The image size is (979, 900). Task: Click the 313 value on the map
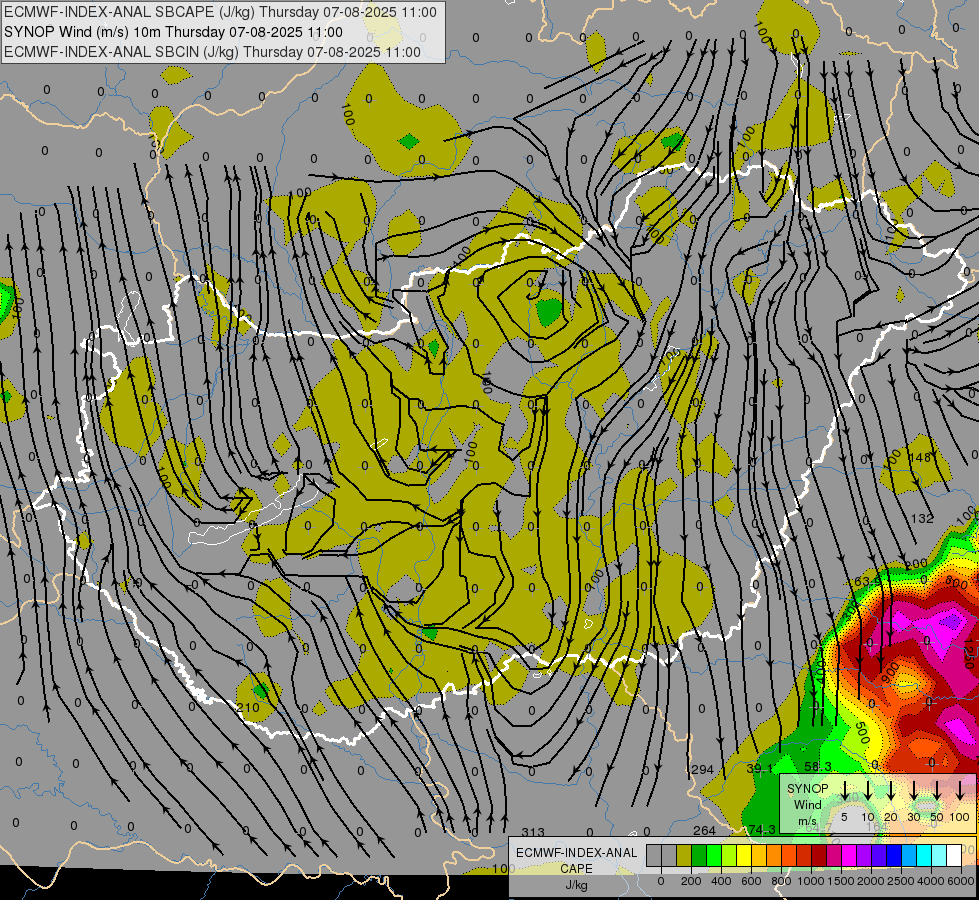[x=533, y=833]
